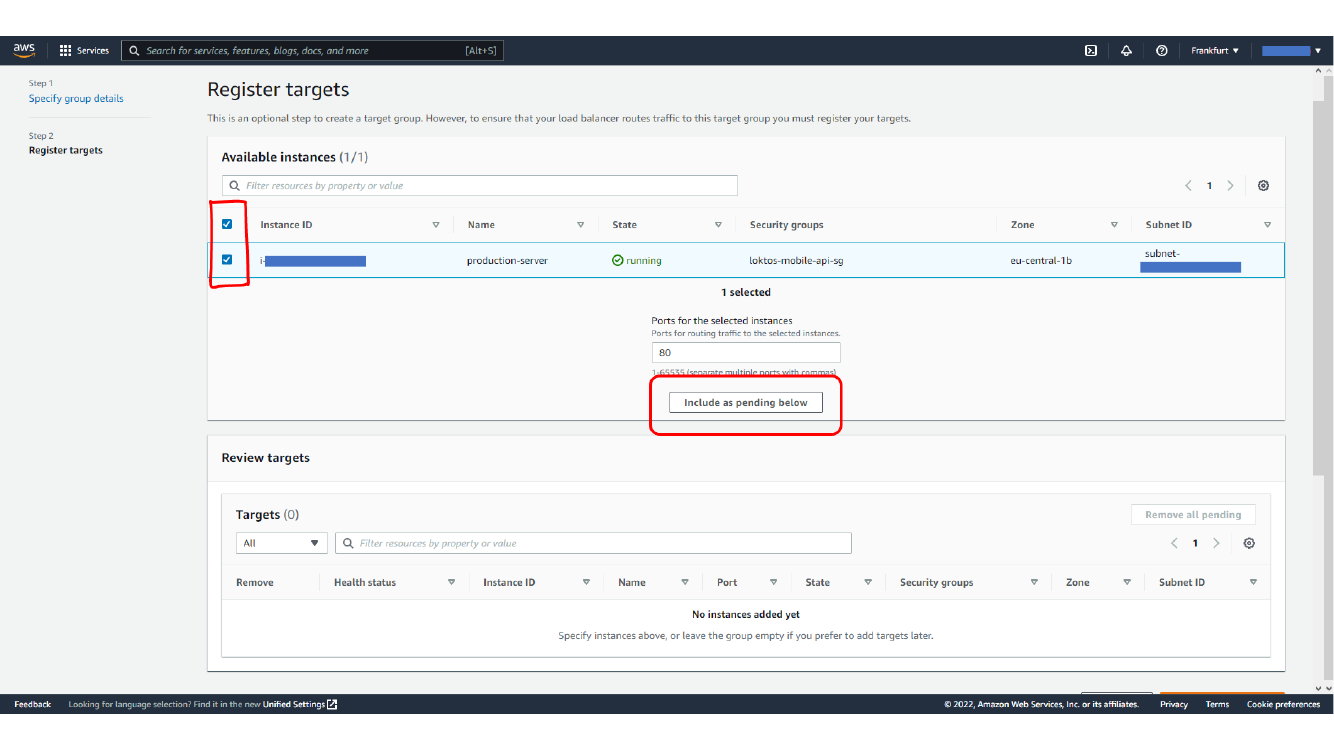Open the Frankfurt region dropdown
This screenshot has width=1334, height=750.
(1215, 50)
